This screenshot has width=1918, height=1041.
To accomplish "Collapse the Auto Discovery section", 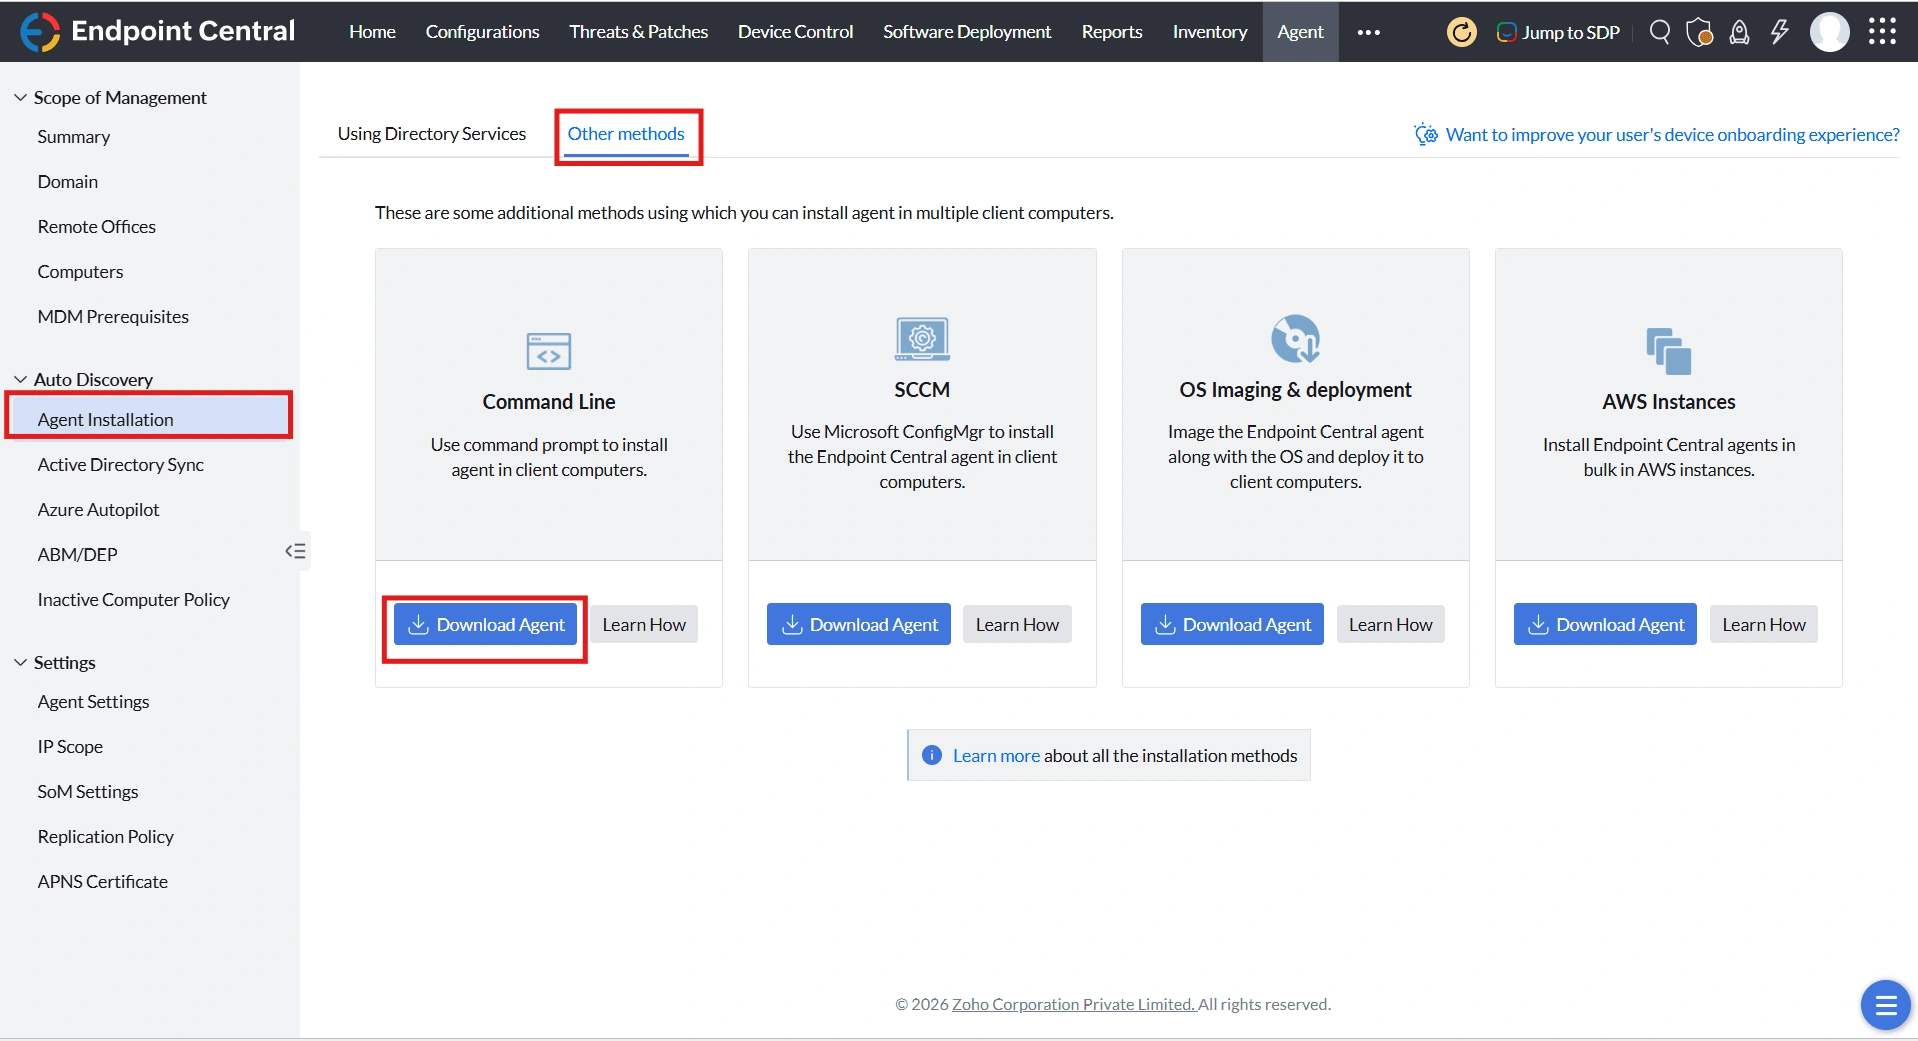I will pyautogui.click(x=20, y=379).
